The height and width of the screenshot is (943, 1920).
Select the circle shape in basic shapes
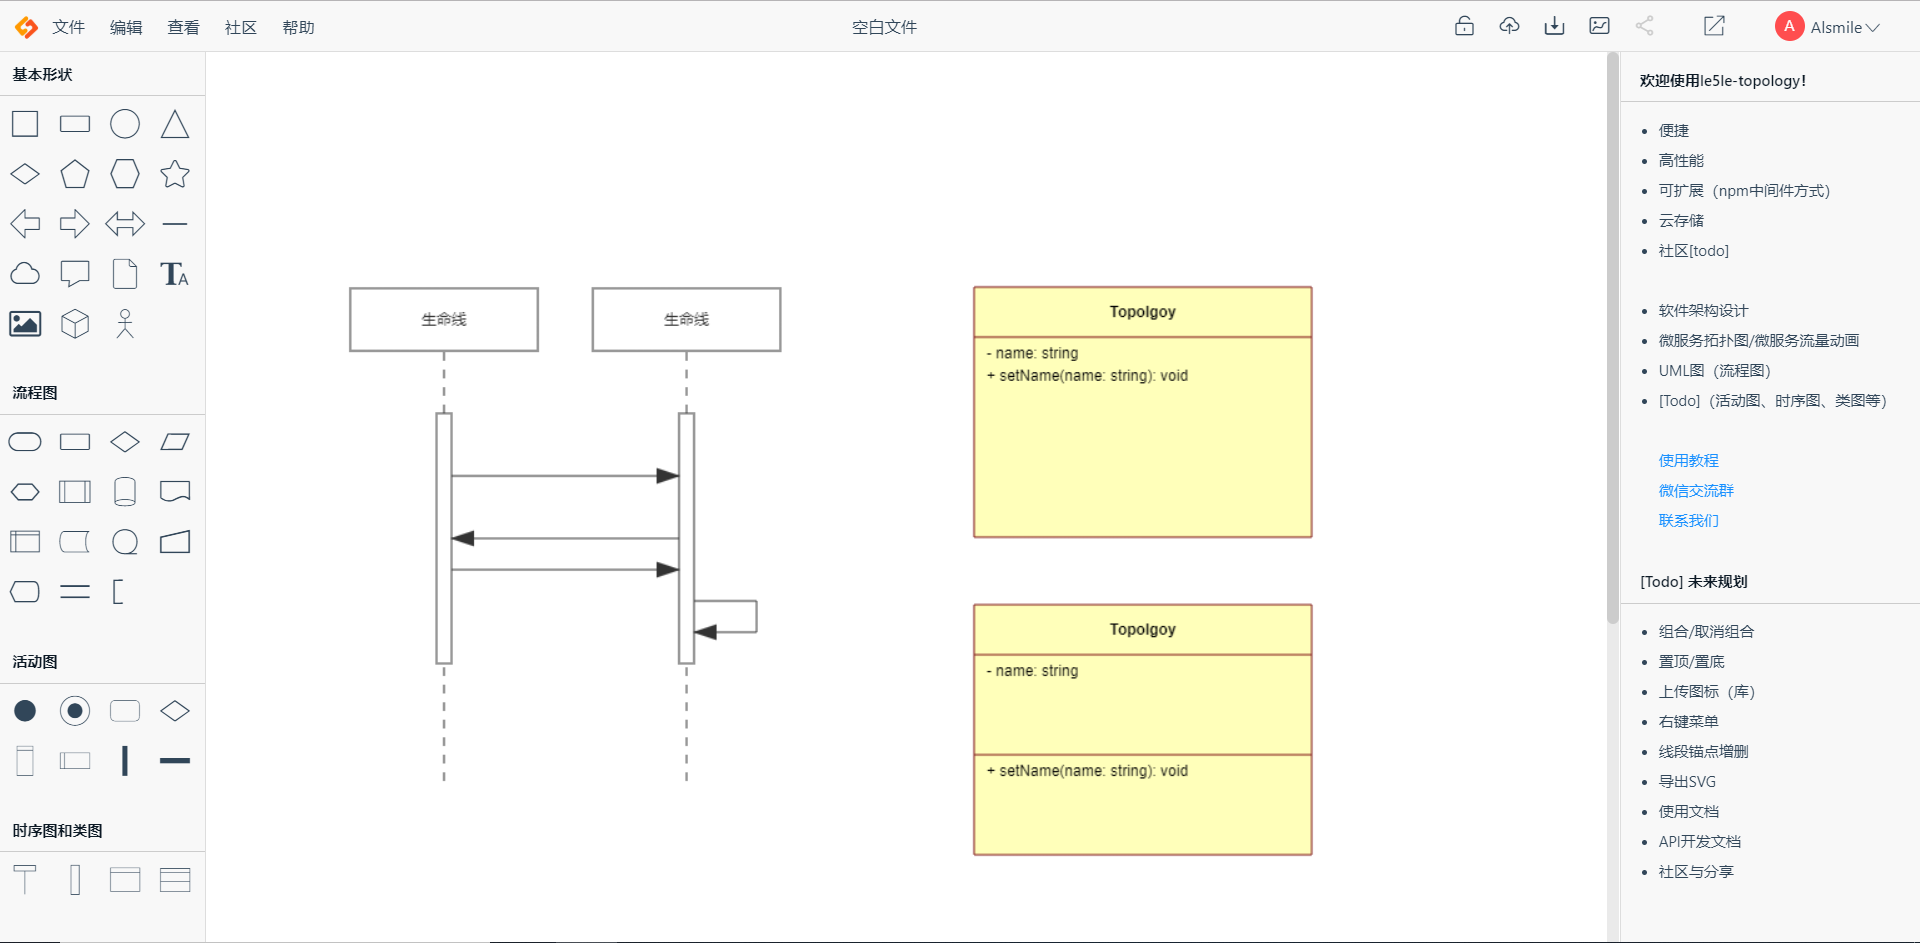[x=125, y=124]
